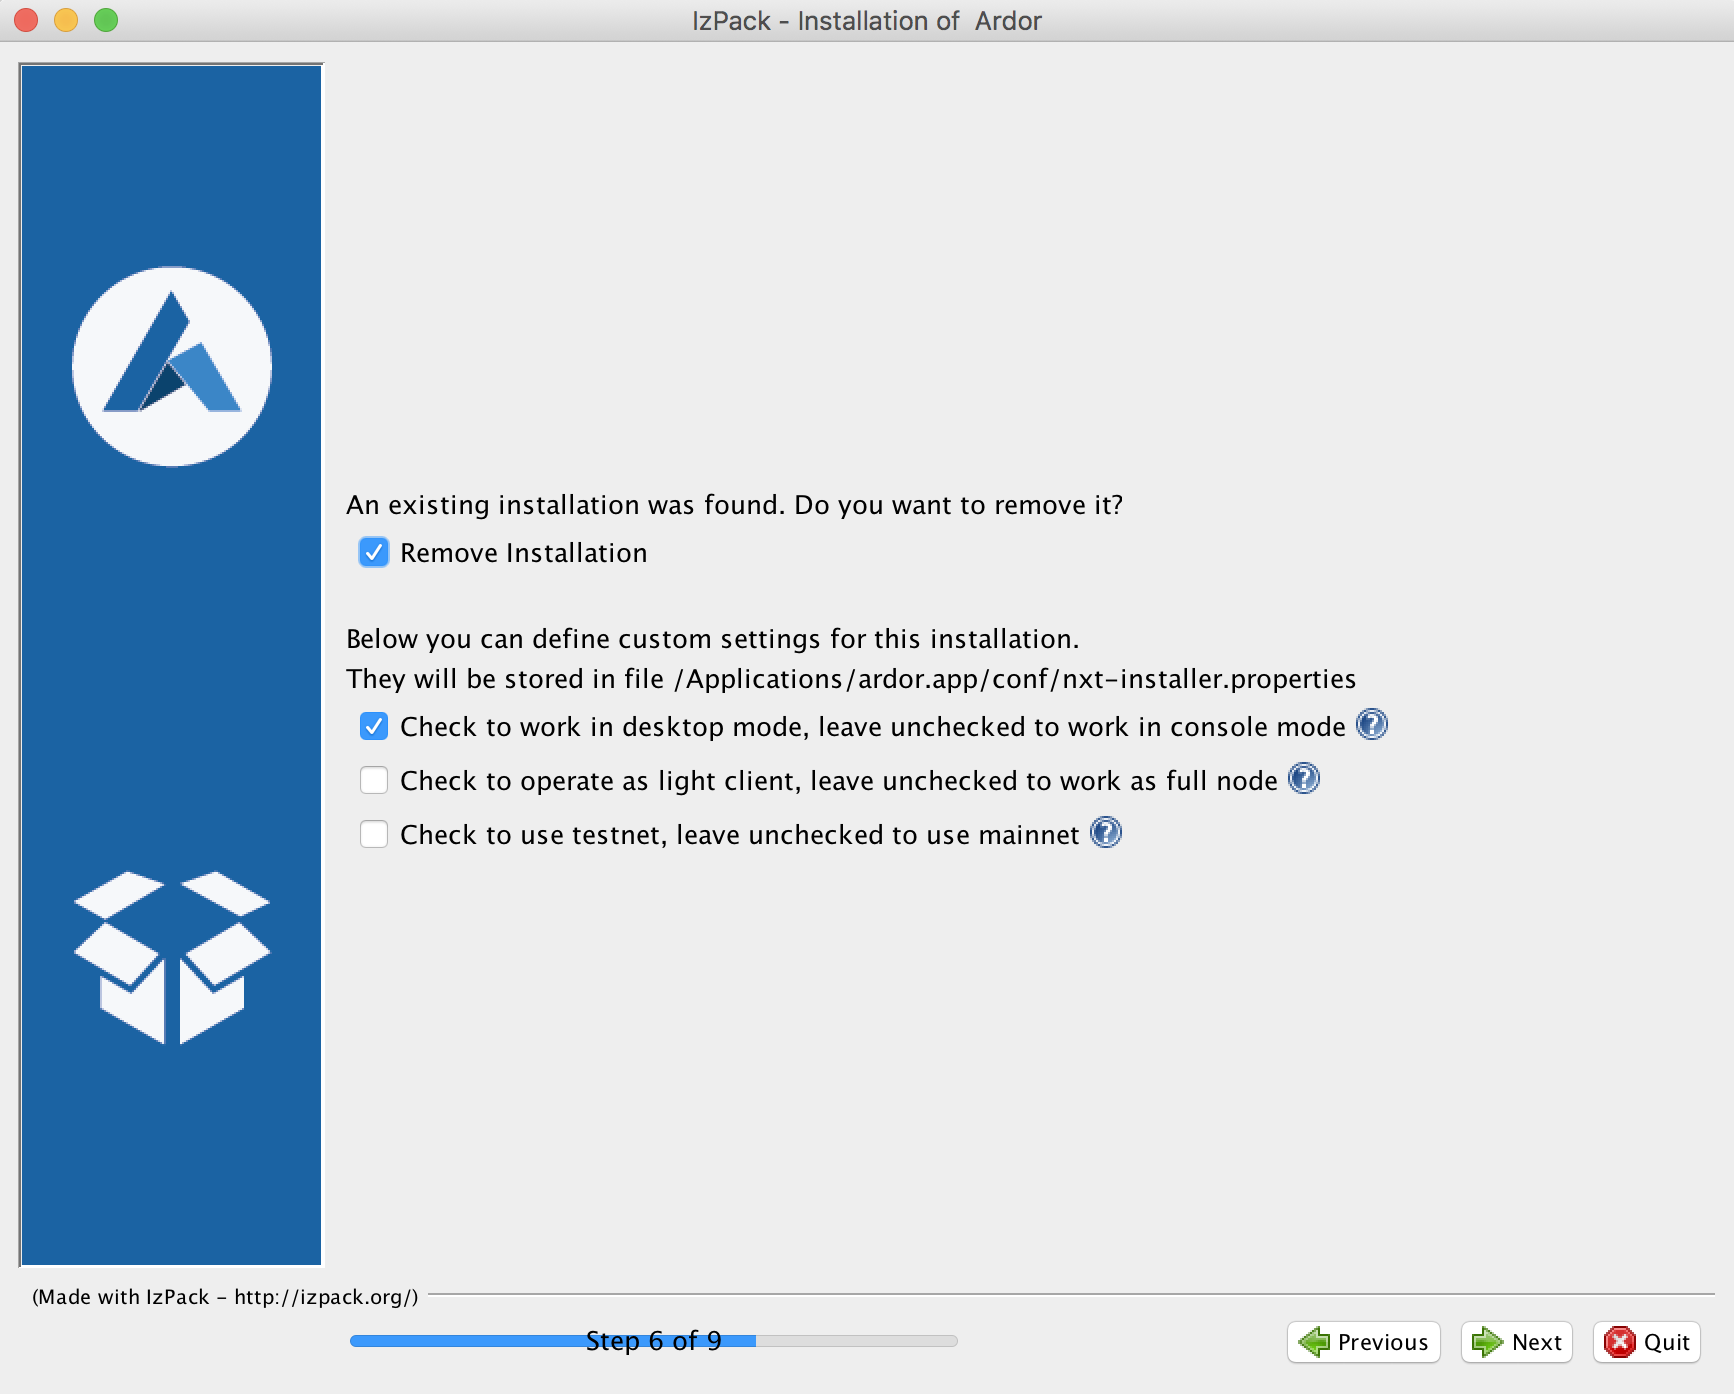Minimize the installer window with yellow button
Screen dimensions: 1734x1394
point(66,20)
